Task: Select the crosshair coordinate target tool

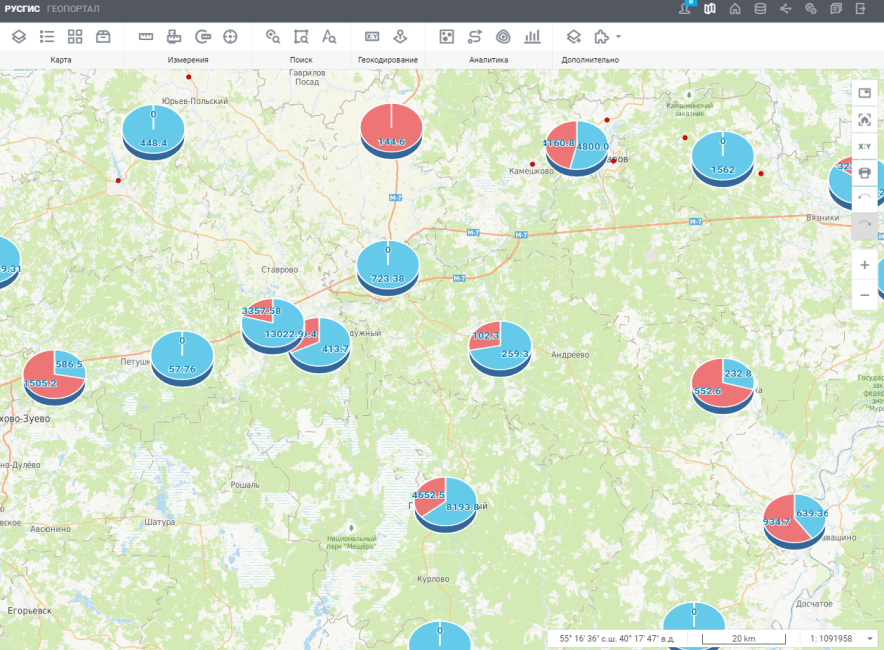Action: pyautogui.click(x=230, y=37)
